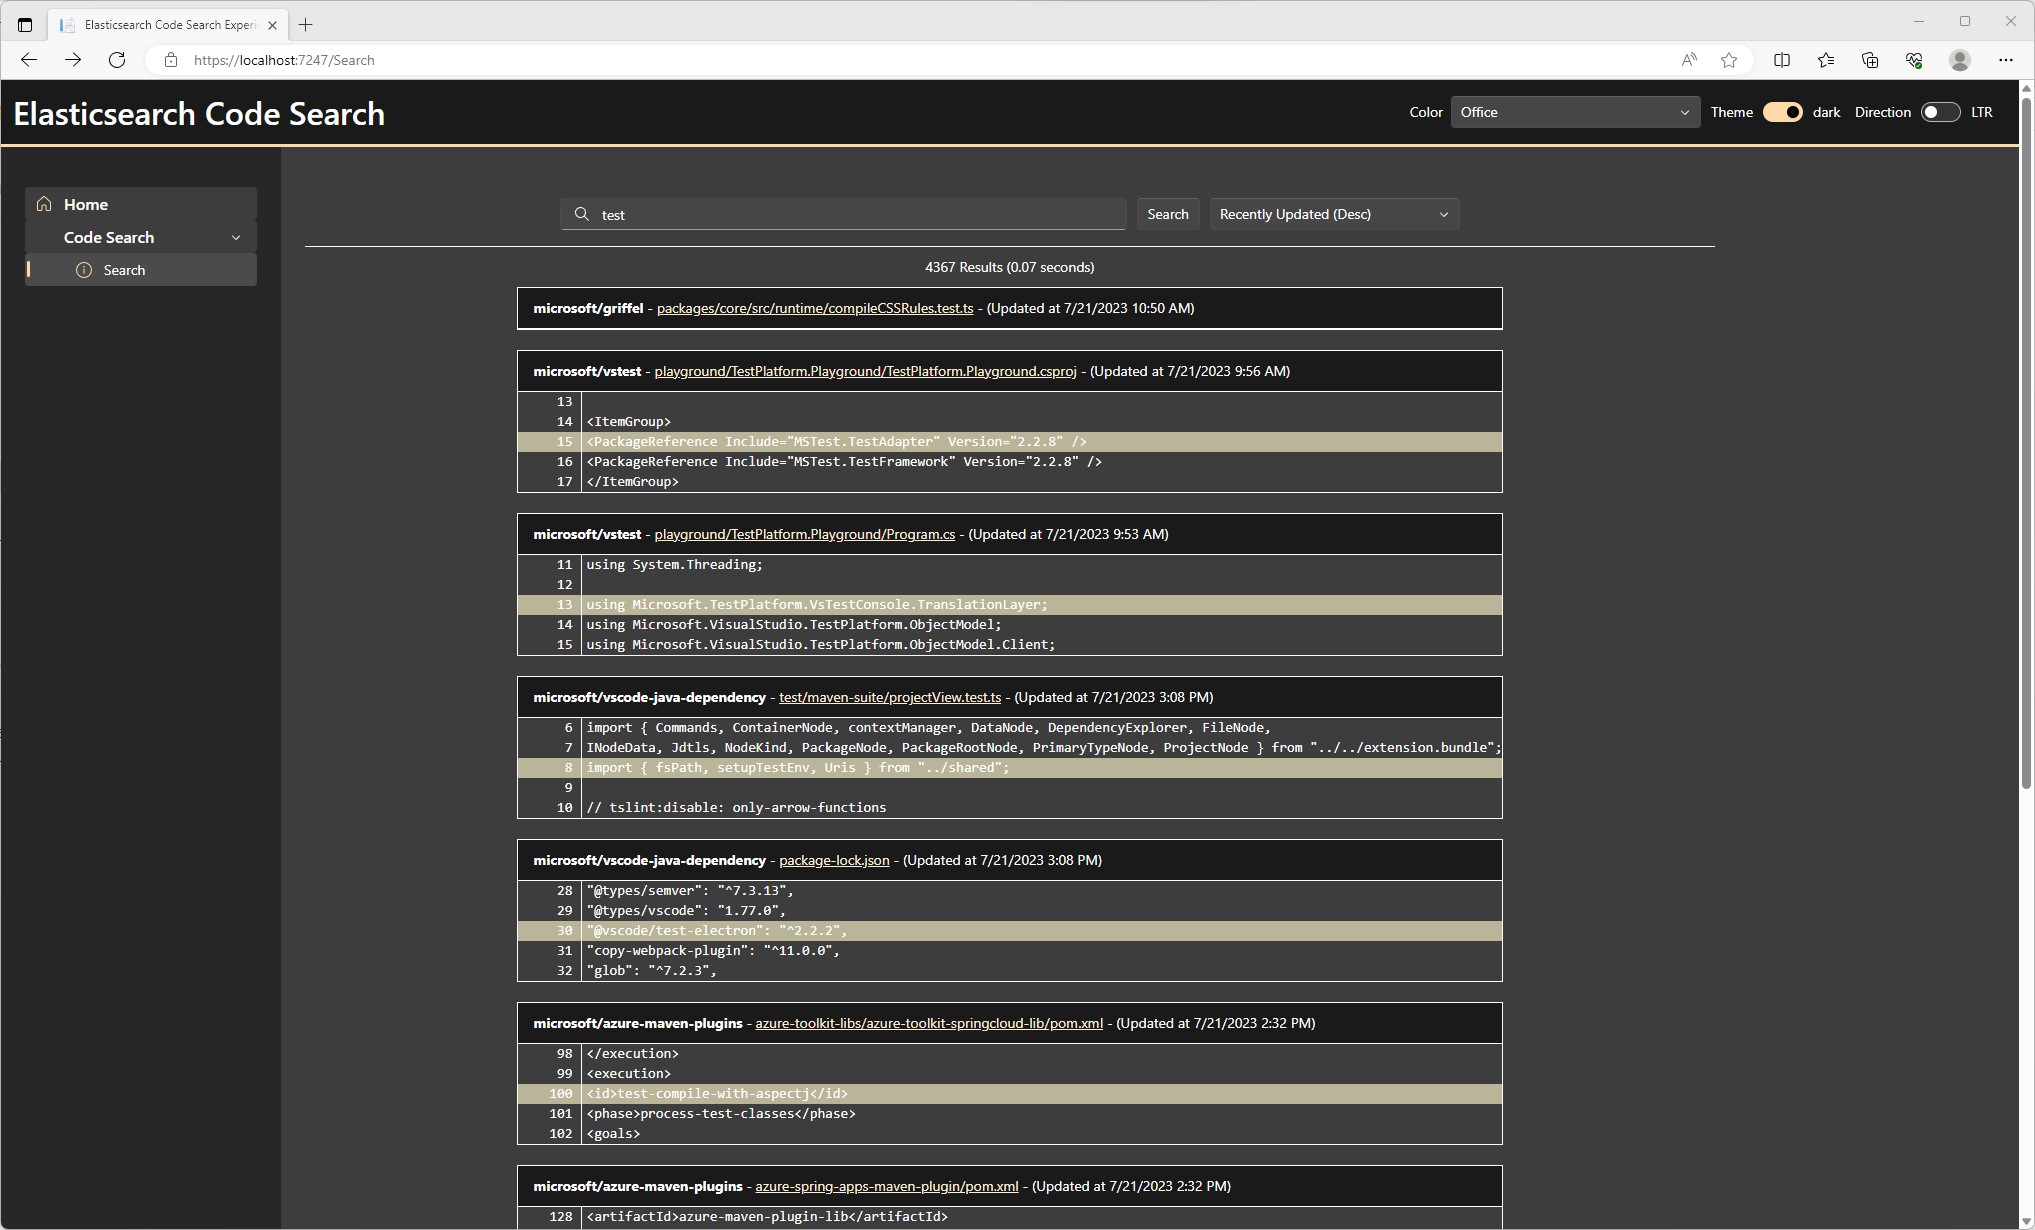Image resolution: width=2035 pixels, height=1230 pixels.
Task: Add page to favorites star icon
Action: [1729, 60]
